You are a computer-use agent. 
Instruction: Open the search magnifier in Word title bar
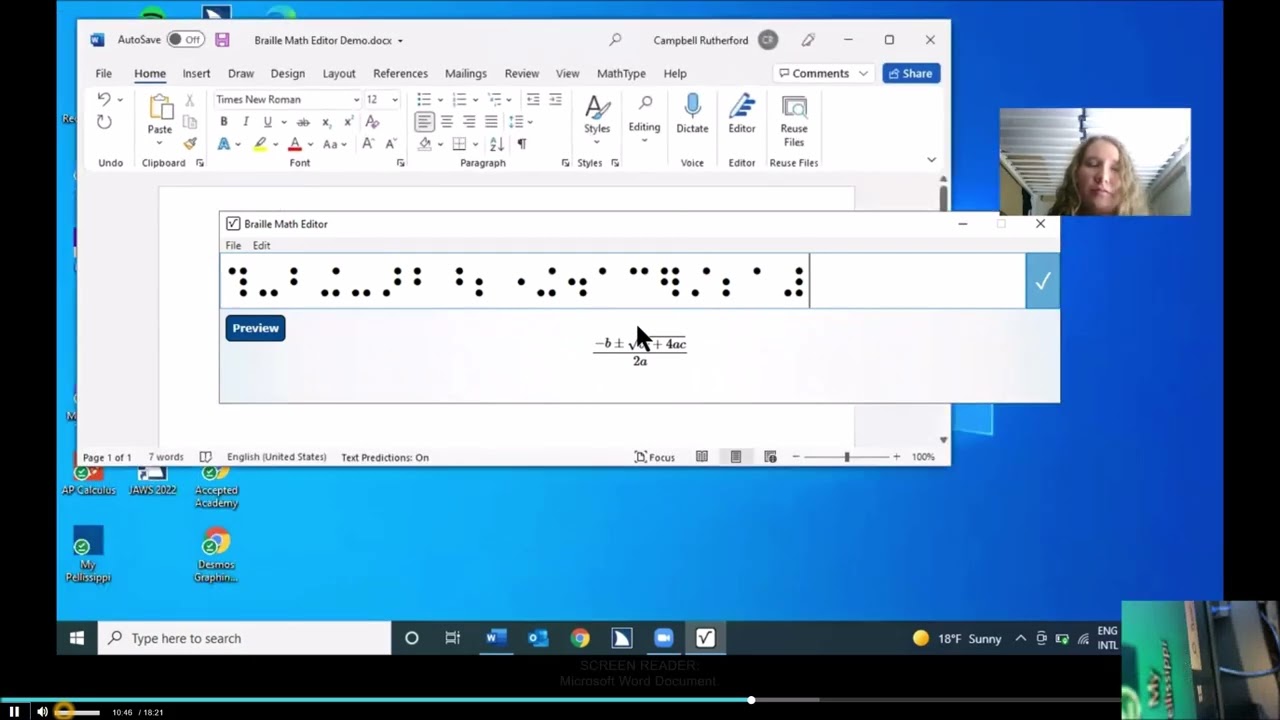point(615,40)
